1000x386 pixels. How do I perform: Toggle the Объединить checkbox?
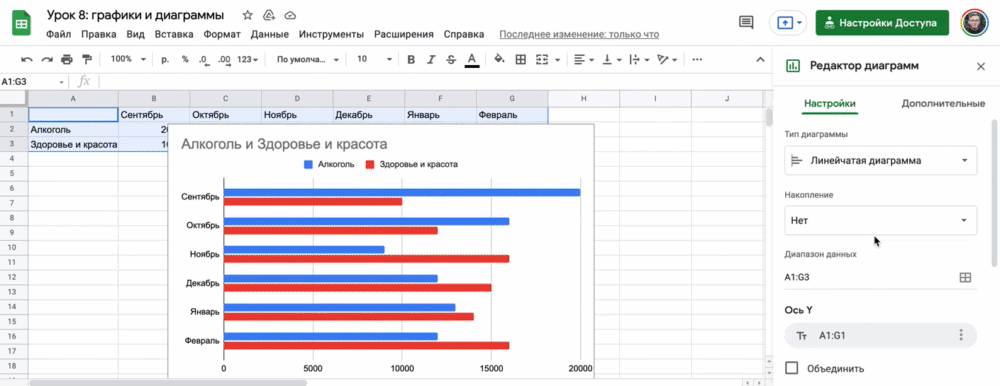(792, 368)
